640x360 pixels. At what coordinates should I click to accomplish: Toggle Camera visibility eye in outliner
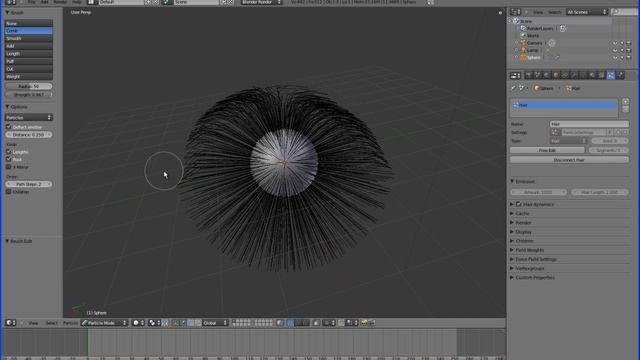coord(615,43)
